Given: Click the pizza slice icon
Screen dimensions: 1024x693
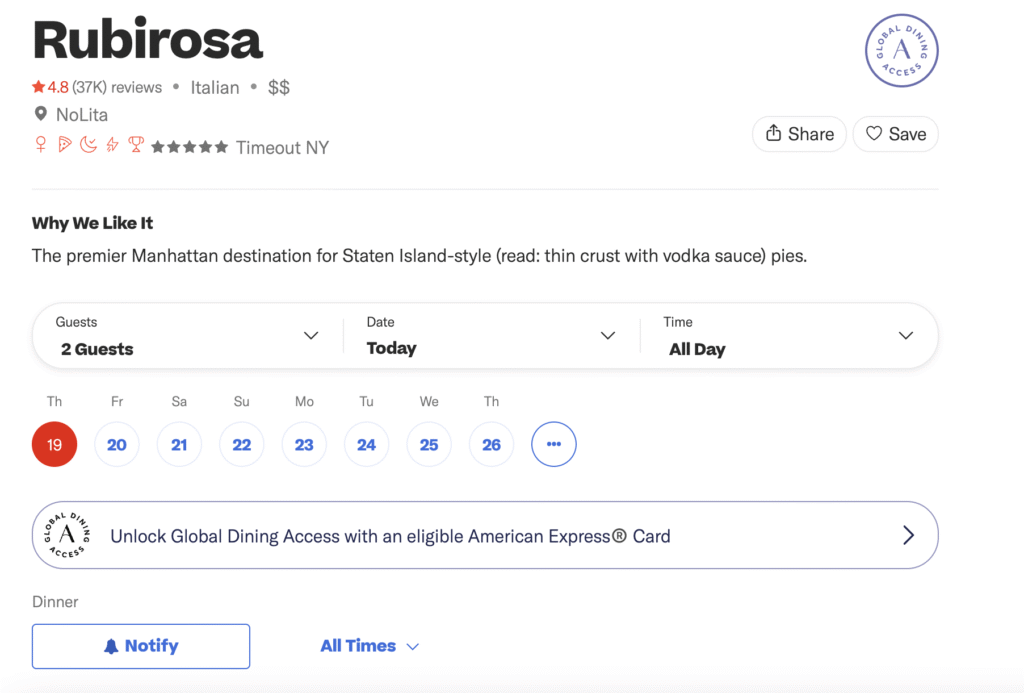Looking at the screenshot, I should 65,145.
